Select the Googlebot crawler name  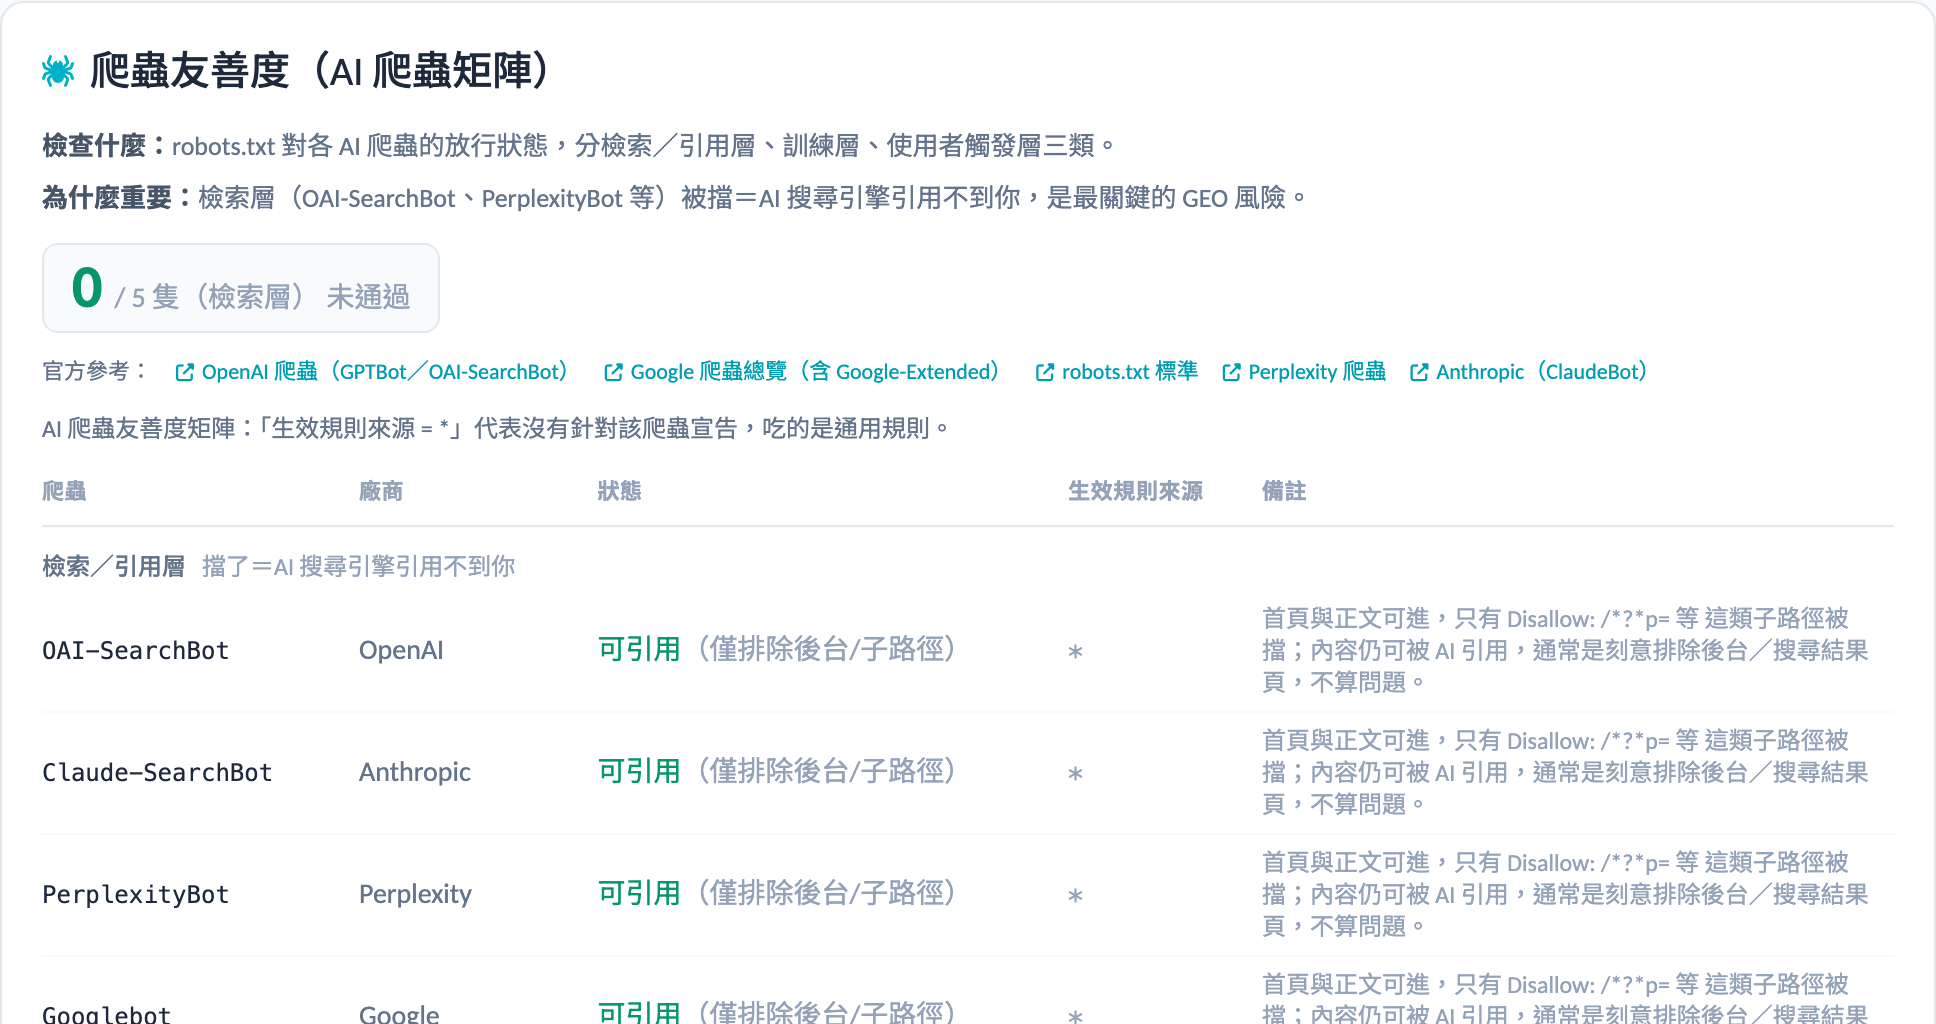click(x=107, y=1013)
